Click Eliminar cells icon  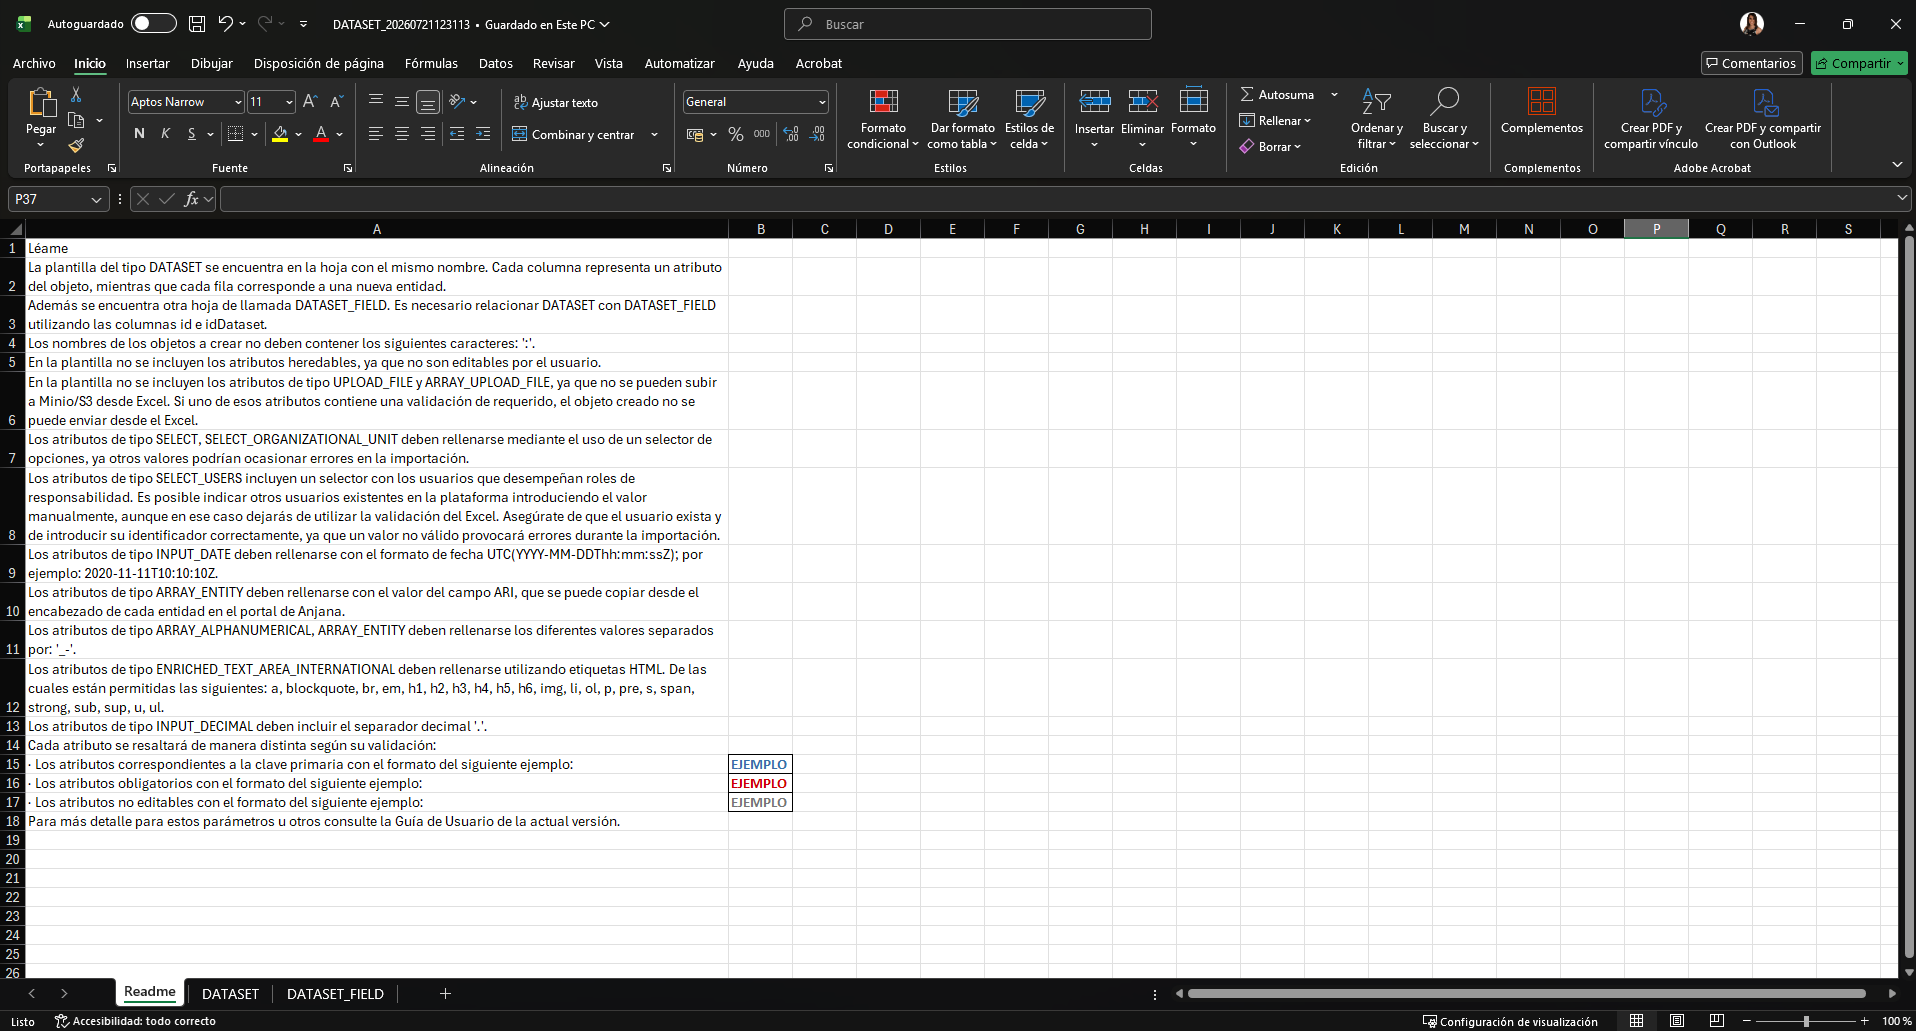click(1142, 100)
